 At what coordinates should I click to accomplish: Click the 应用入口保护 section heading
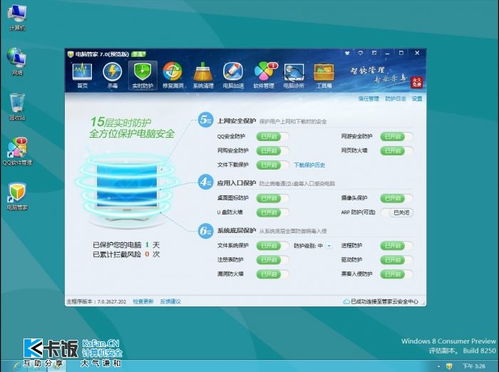coord(236,183)
